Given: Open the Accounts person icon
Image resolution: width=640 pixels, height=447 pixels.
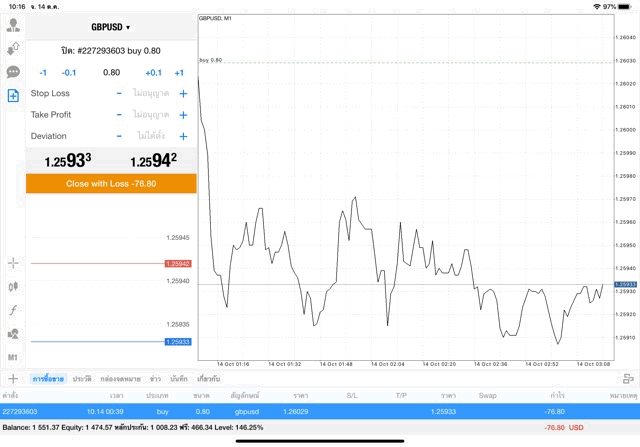Looking at the screenshot, I should click(x=13, y=25).
